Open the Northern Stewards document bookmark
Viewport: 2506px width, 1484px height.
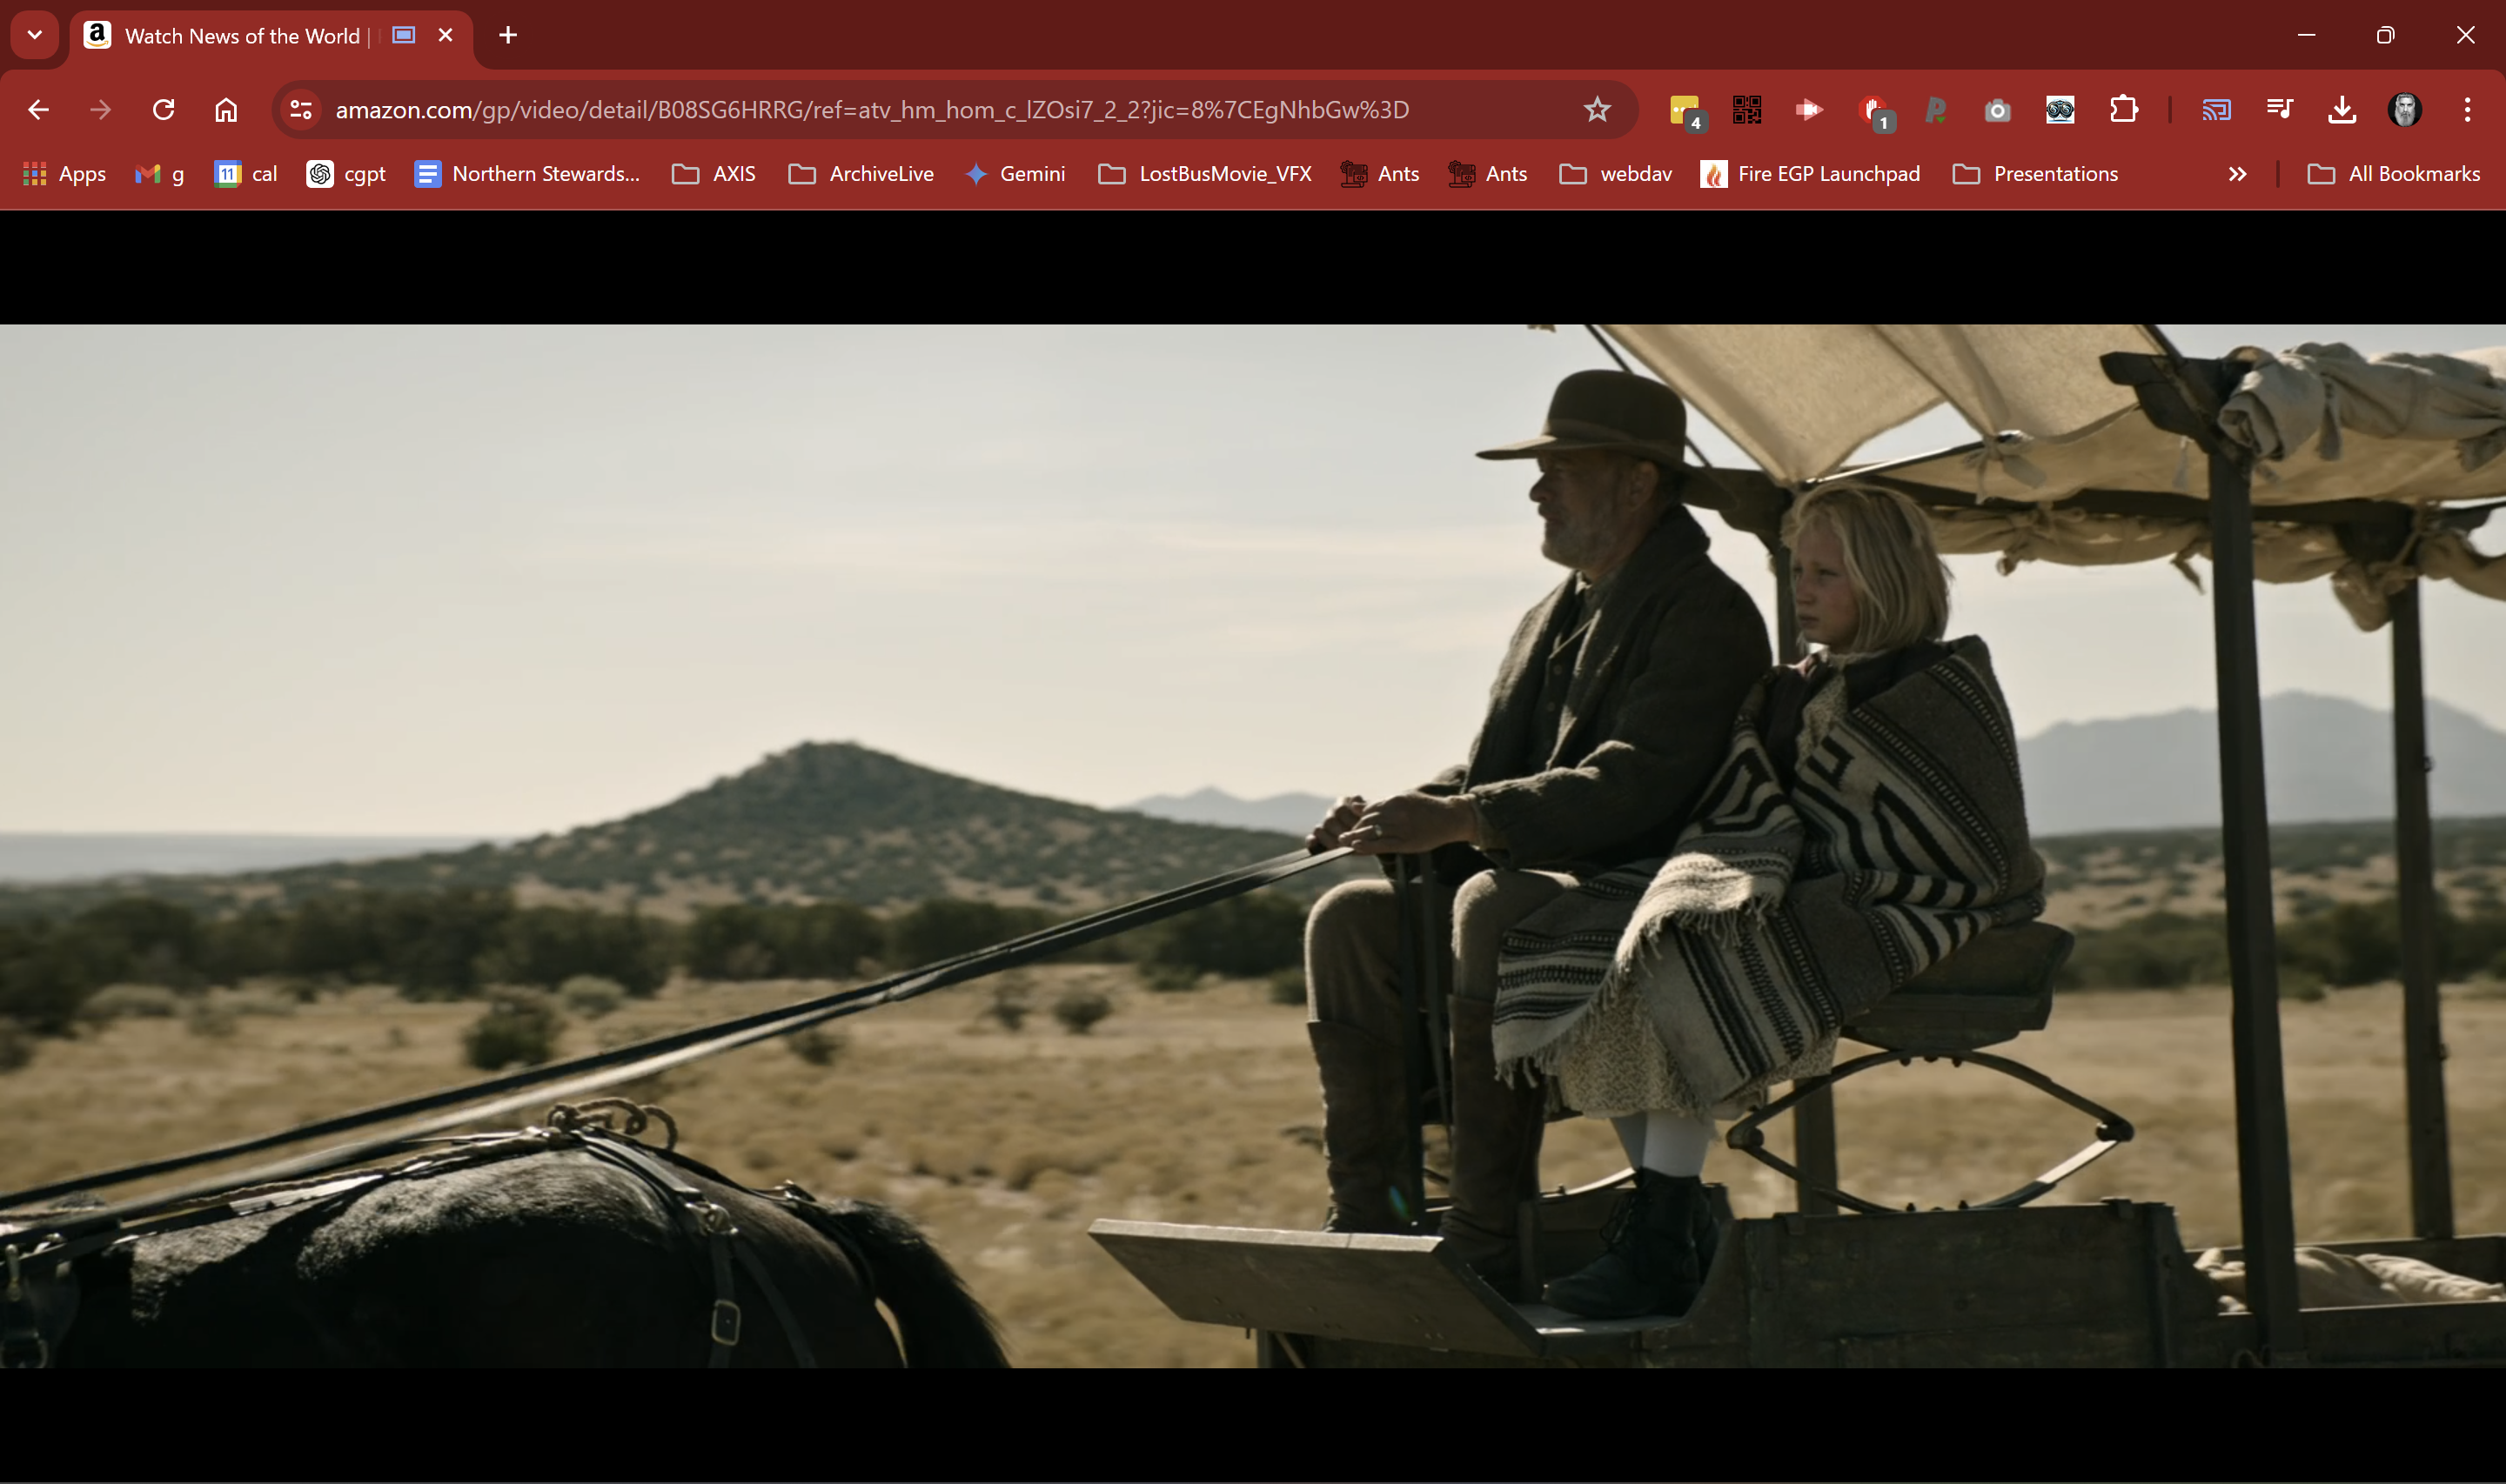click(x=527, y=174)
